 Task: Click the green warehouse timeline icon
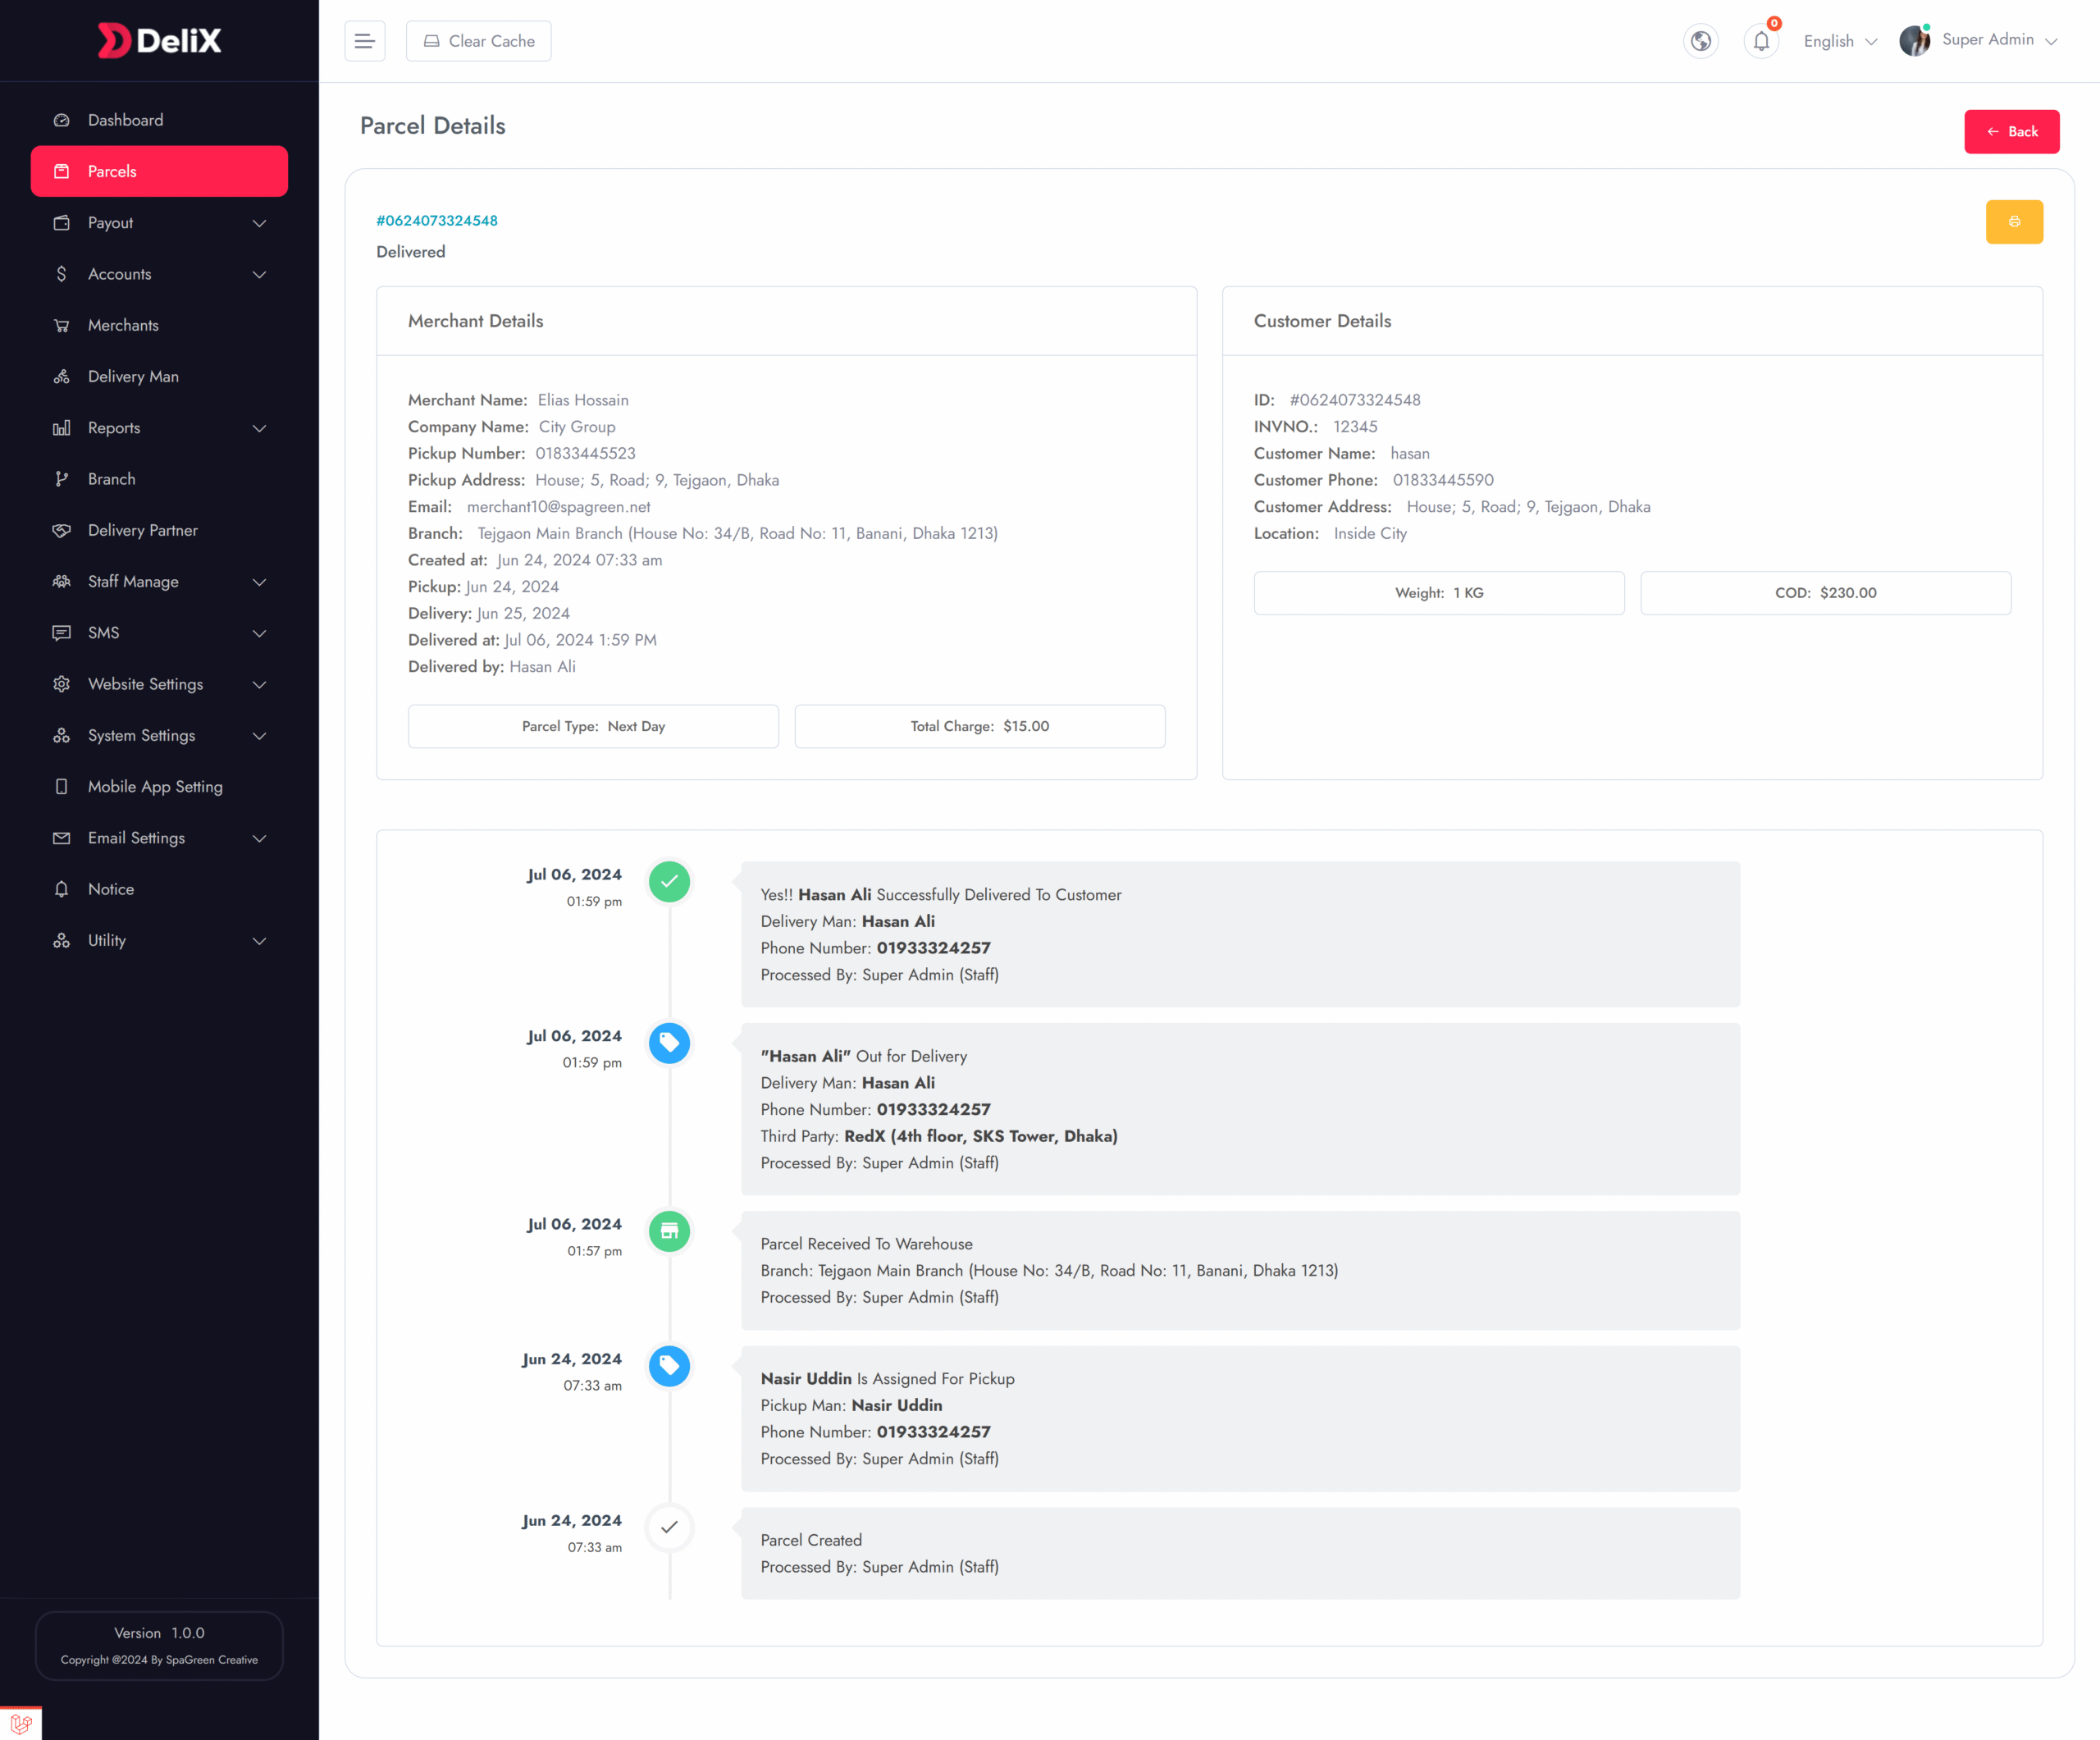click(x=669, y=1231)
